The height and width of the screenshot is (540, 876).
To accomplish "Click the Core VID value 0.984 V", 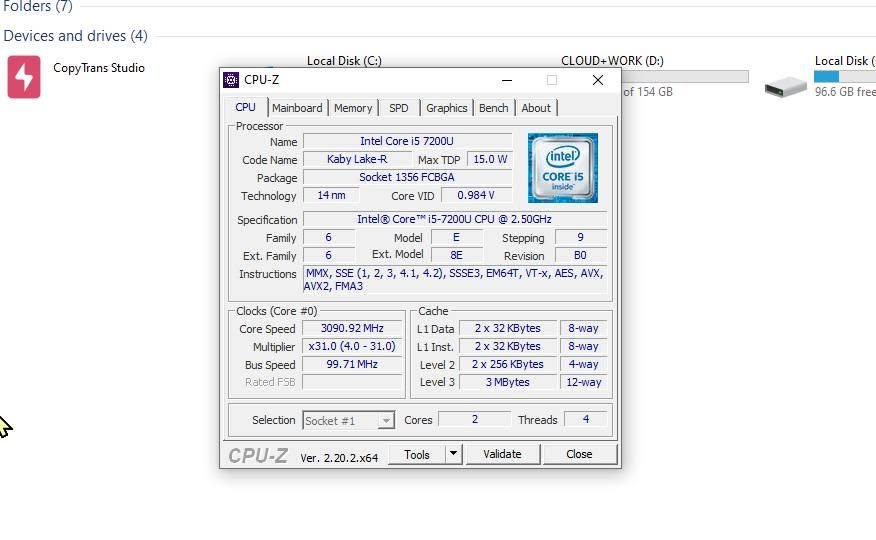I will pos(476,195).
